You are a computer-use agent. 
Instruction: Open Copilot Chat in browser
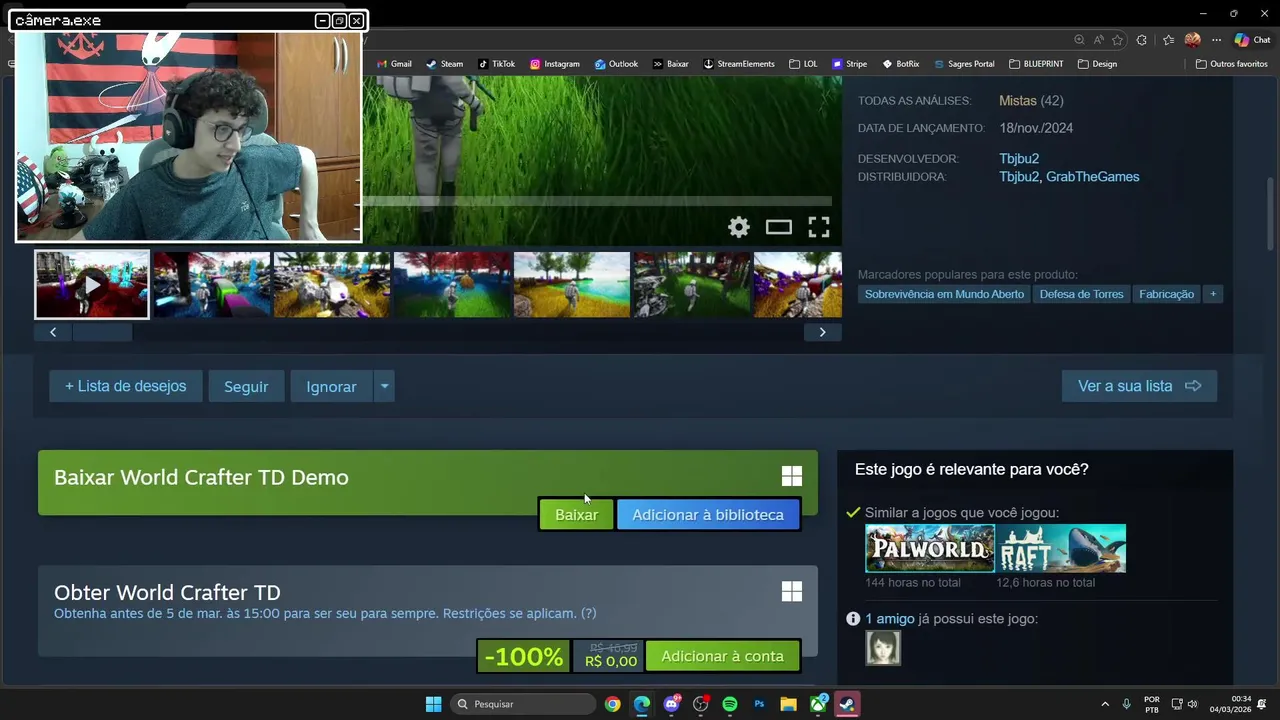click(x=1252, y=40)
